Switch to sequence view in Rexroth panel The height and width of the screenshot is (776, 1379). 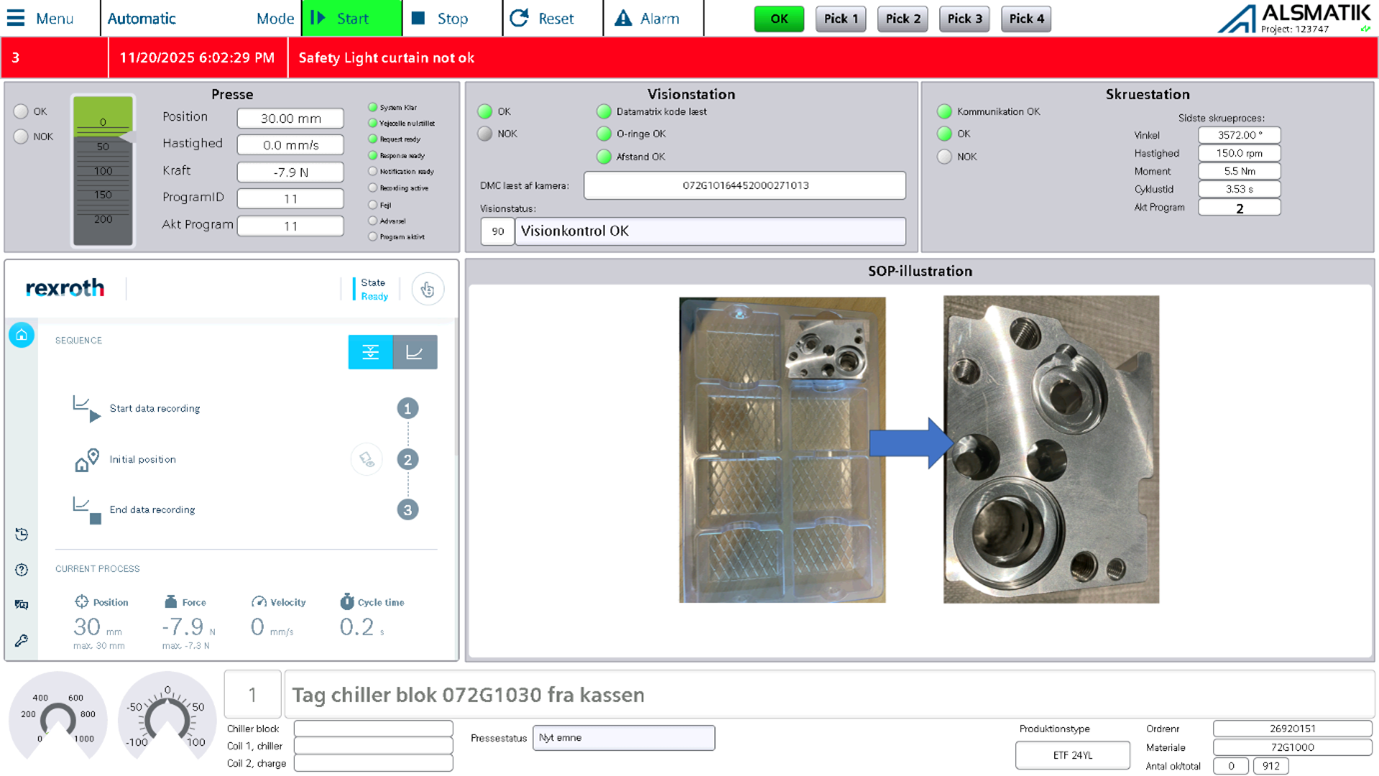click(370, 352)
